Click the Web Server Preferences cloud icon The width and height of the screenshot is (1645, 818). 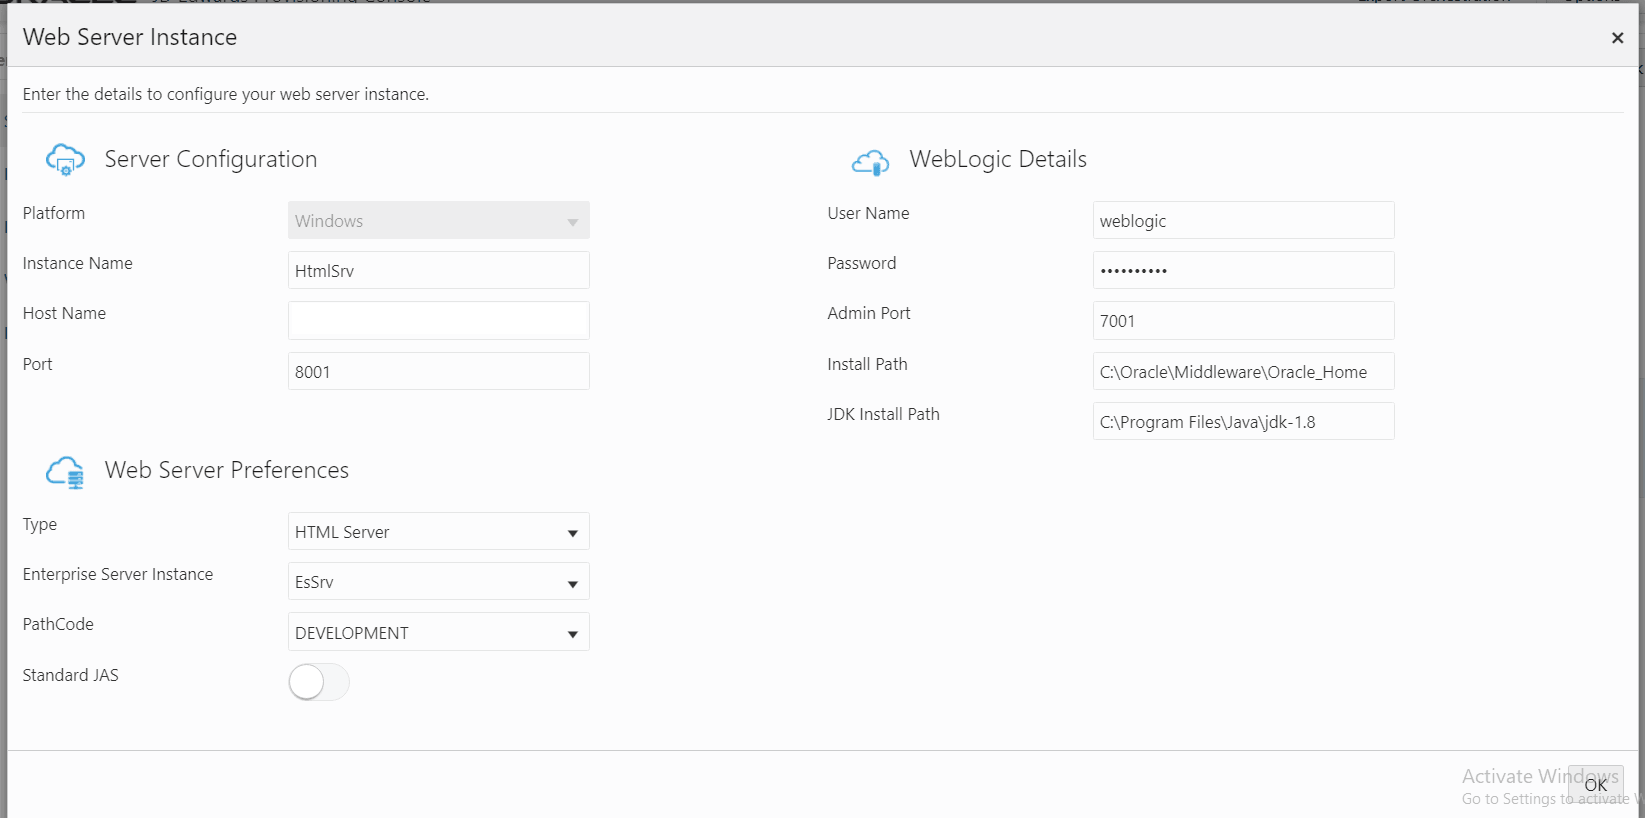(65, 472)
